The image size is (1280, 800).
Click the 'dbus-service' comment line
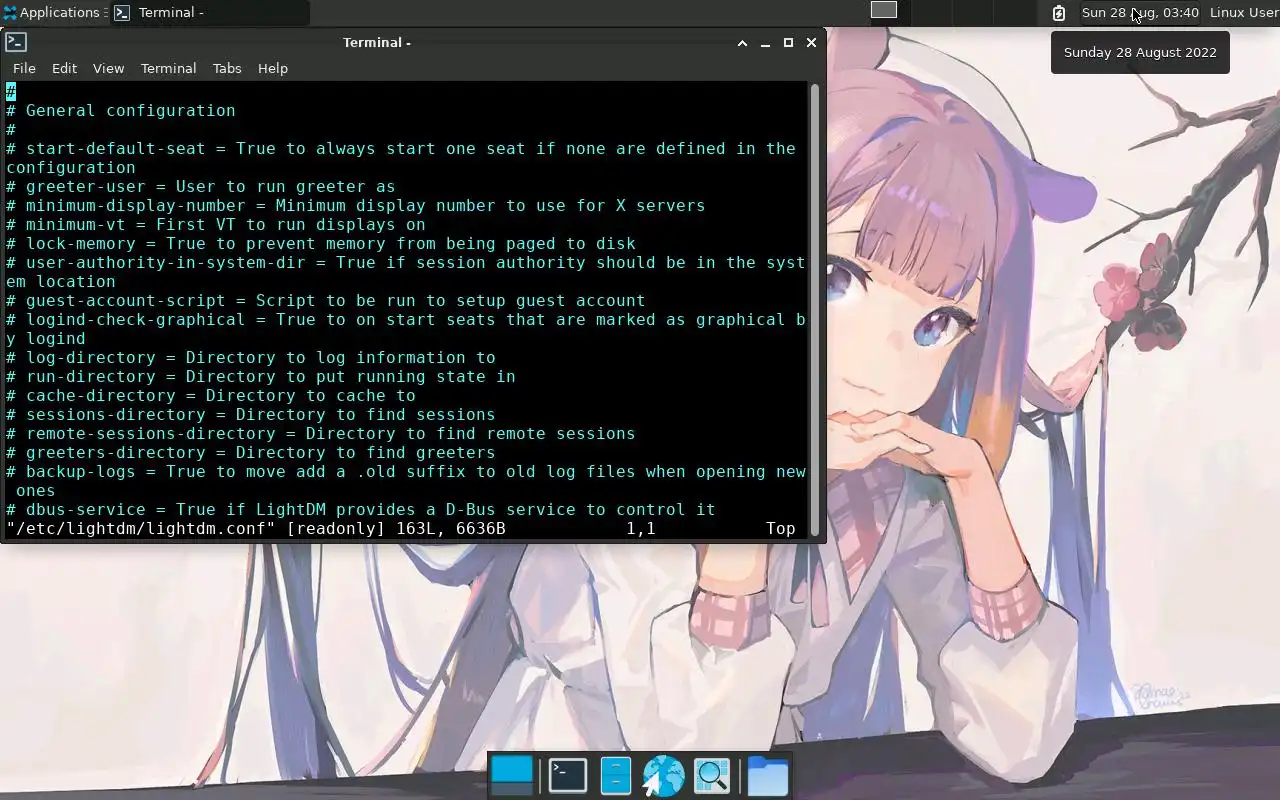click(x=361, y=510)
